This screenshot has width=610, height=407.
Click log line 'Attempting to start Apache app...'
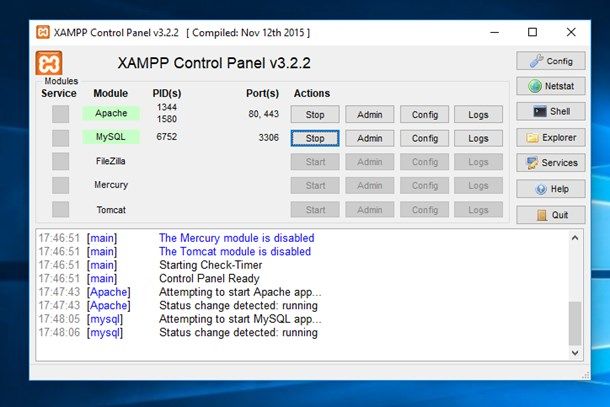240,292
